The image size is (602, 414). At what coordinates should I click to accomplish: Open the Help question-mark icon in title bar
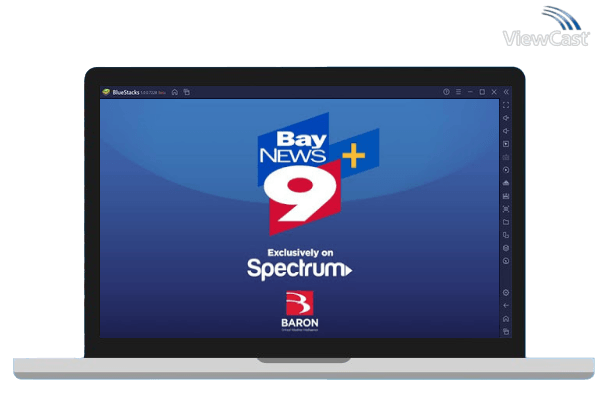pos(446,92)
